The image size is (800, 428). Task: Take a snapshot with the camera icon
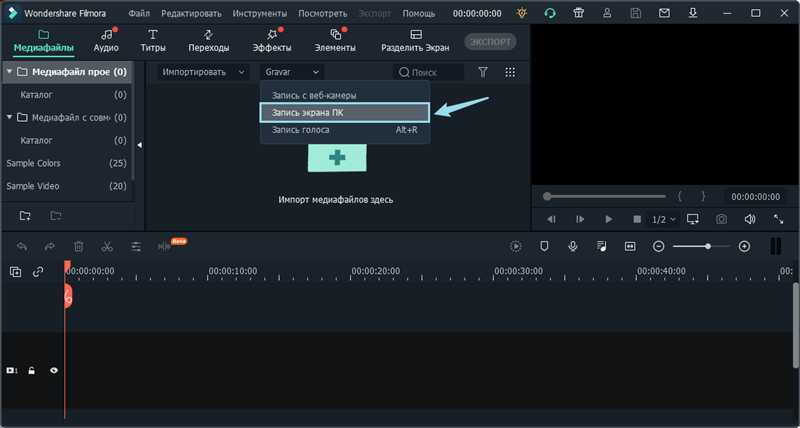coord(721,219)
